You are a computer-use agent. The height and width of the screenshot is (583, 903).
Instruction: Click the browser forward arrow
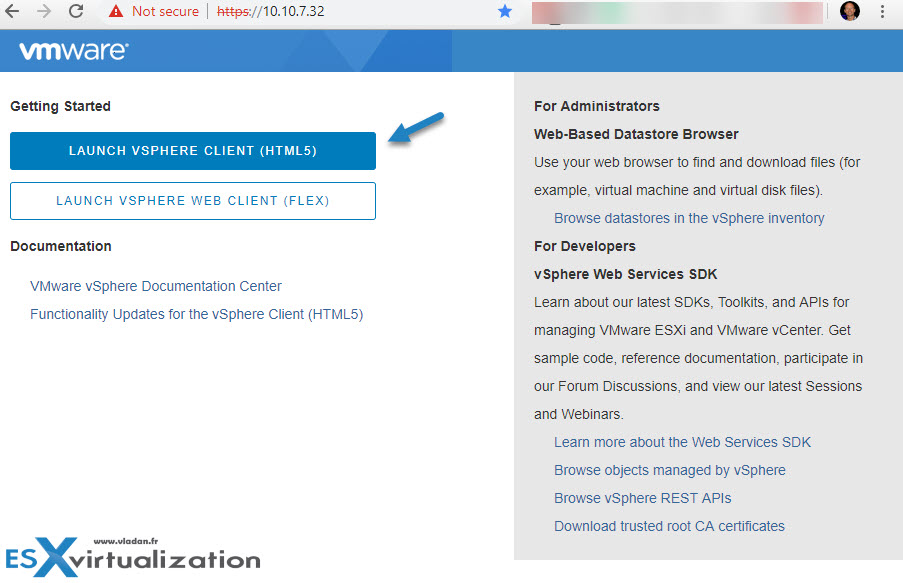point(44,11)
